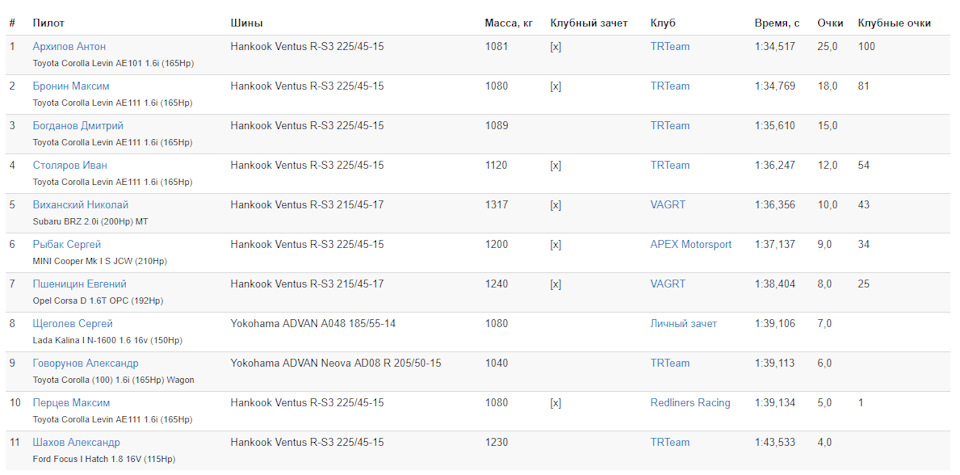Click the Масса, кг column header

[x=509, y=23]
